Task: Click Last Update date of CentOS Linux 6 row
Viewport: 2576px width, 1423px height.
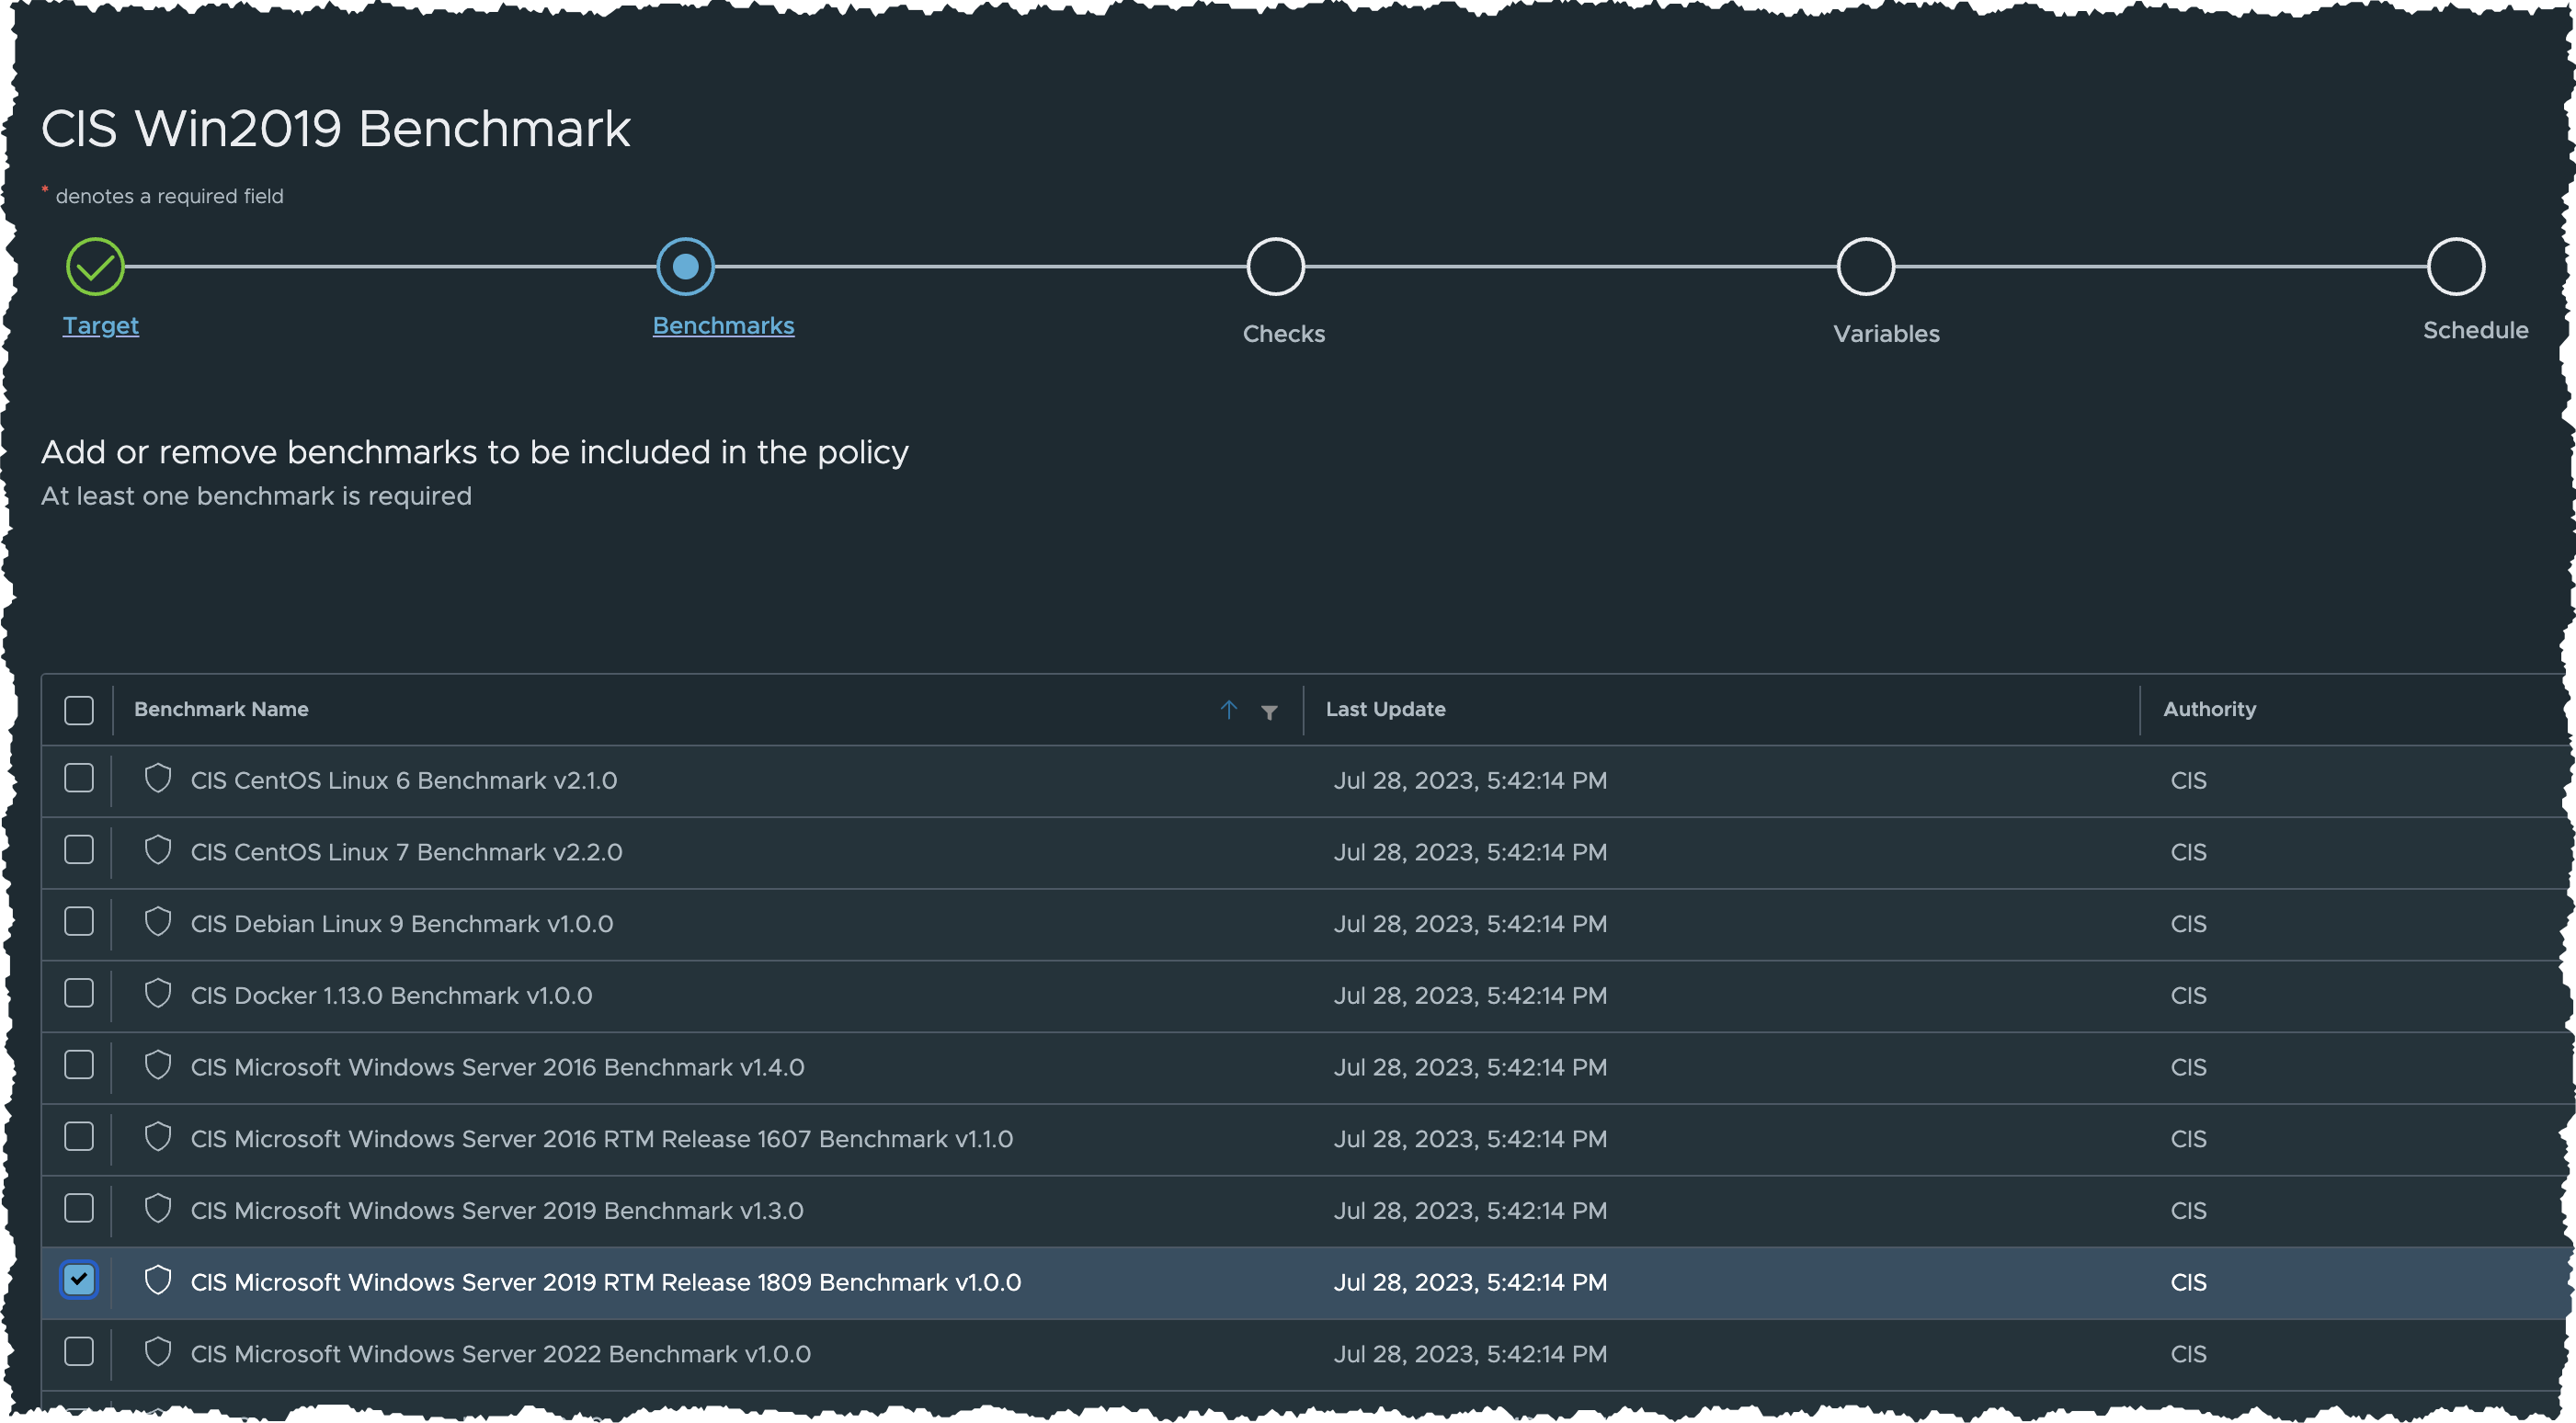Action: click(x=1470, y=781)
